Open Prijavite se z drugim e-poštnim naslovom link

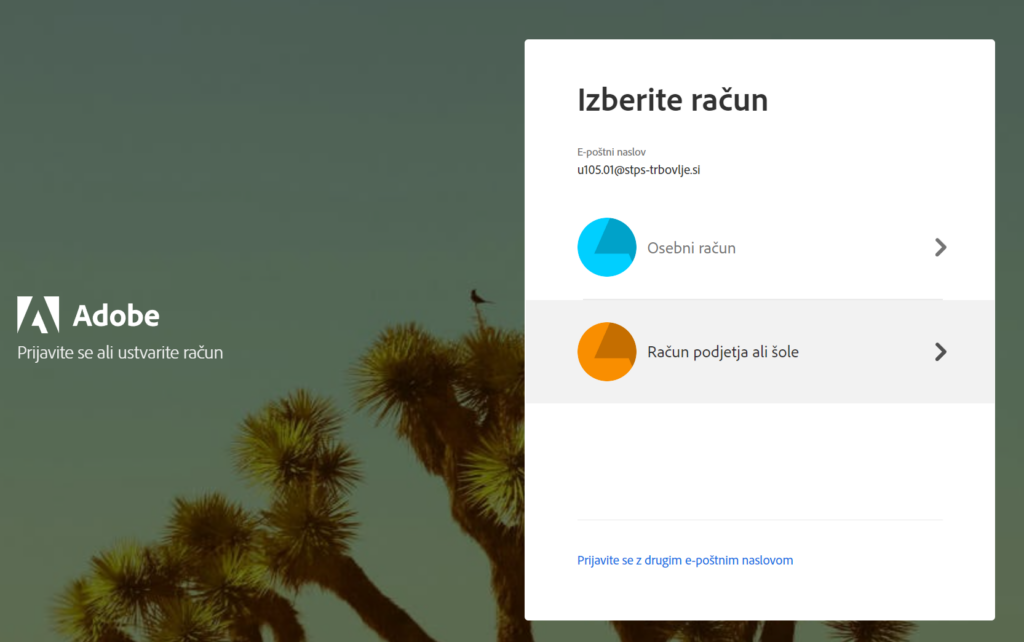point(685,560)
